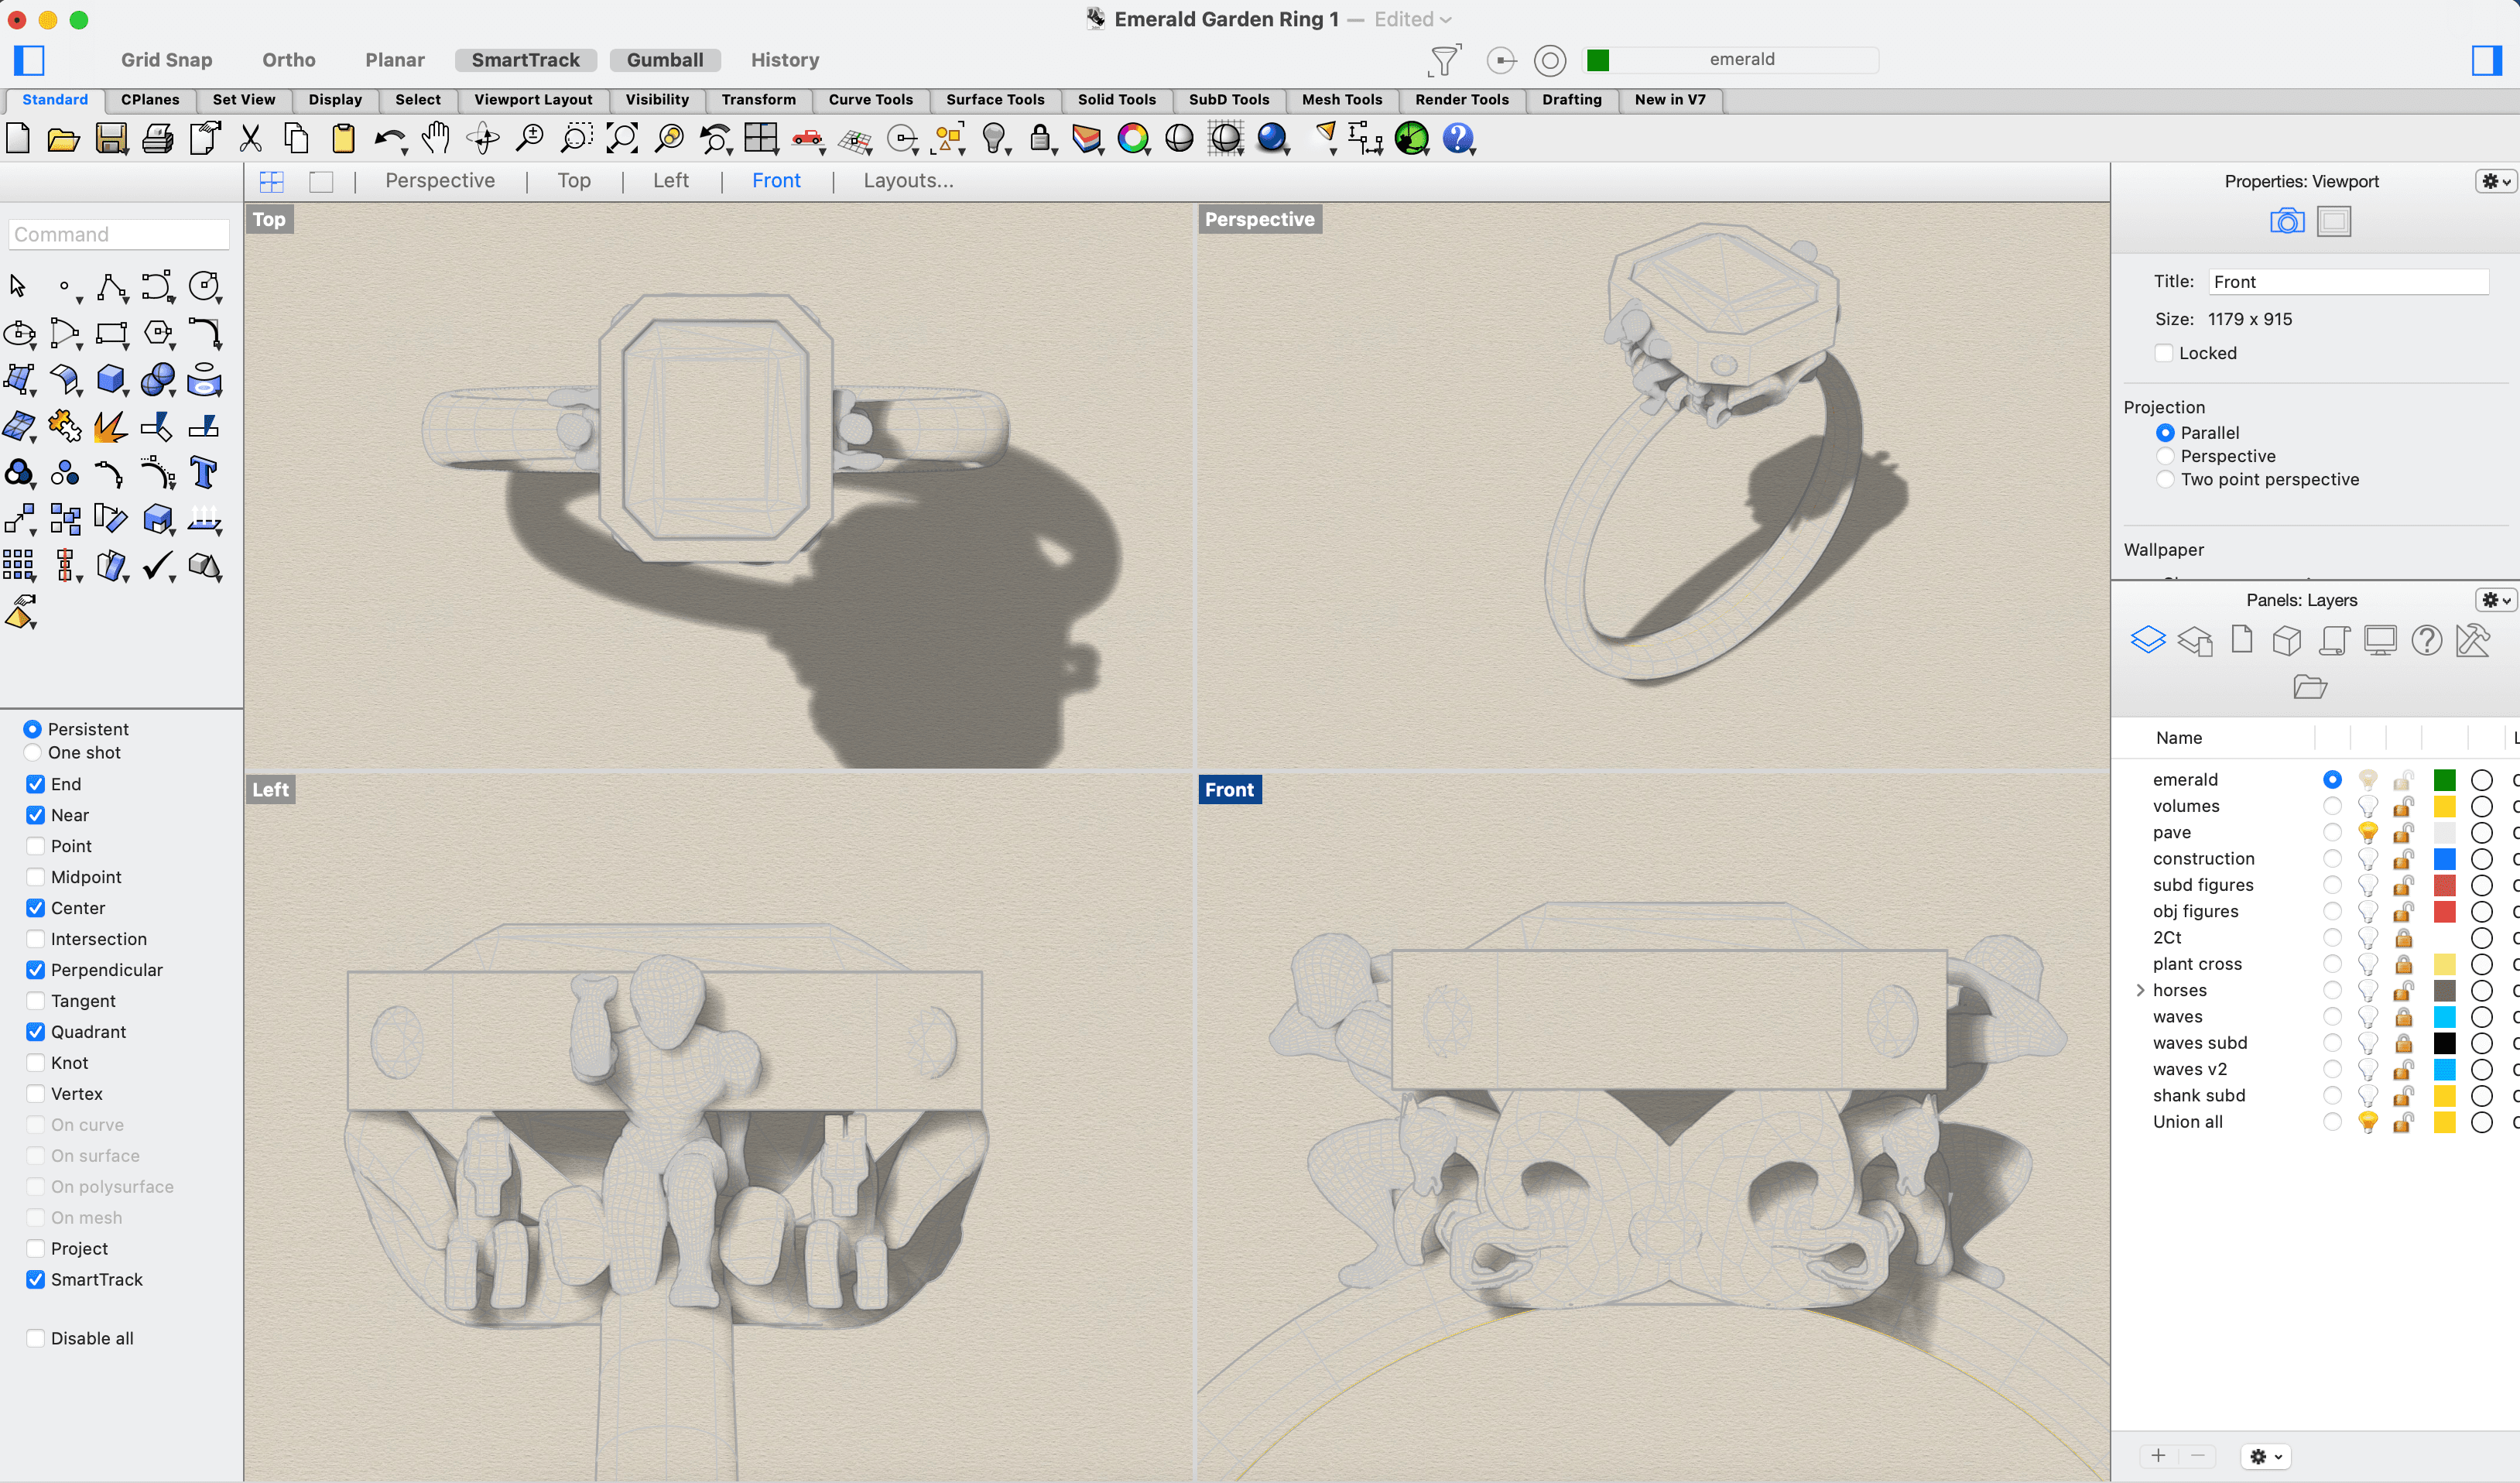Open the Perspective viewport title menu
The image size is (2520, 1483).
pyautogui.click(x=1259, y=219)
